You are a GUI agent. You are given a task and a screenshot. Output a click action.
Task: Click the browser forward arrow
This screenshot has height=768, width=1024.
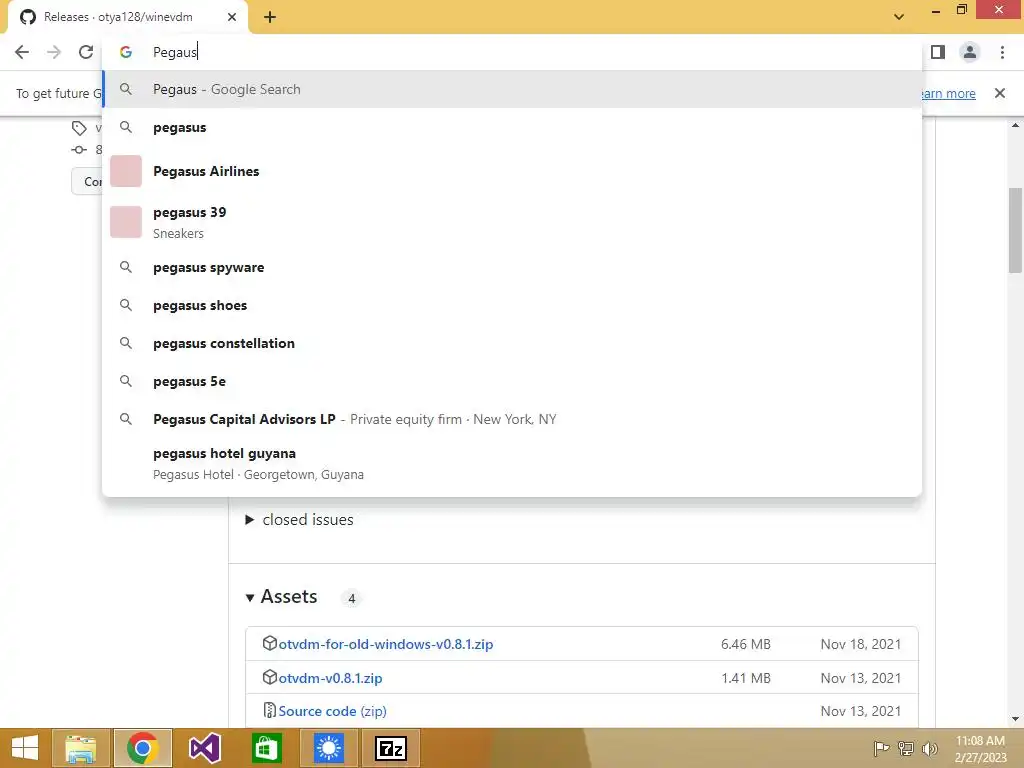click(x=54, y=52)
